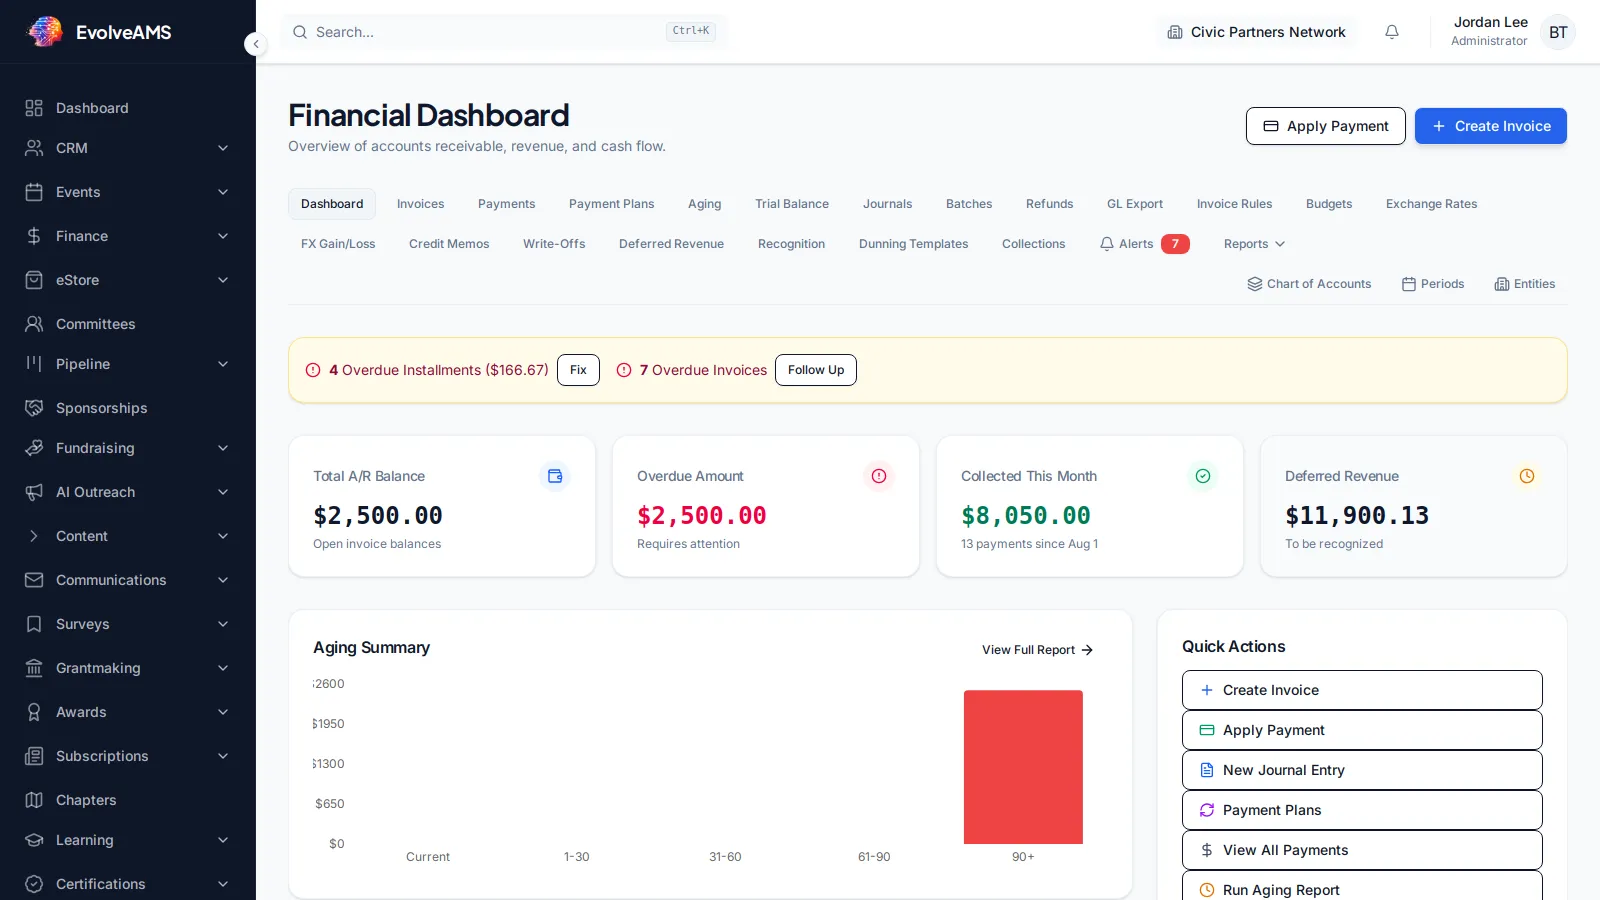This screenshot has width=1600, height=900.
Task: Open the notifications bell
Action: [1392, 32]
